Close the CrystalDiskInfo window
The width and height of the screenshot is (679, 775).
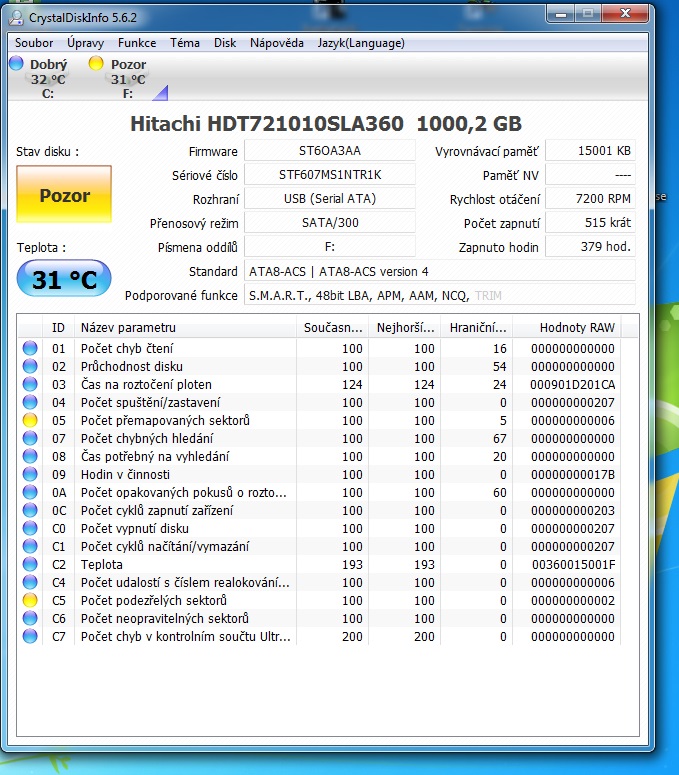click(x=626, y=14)
